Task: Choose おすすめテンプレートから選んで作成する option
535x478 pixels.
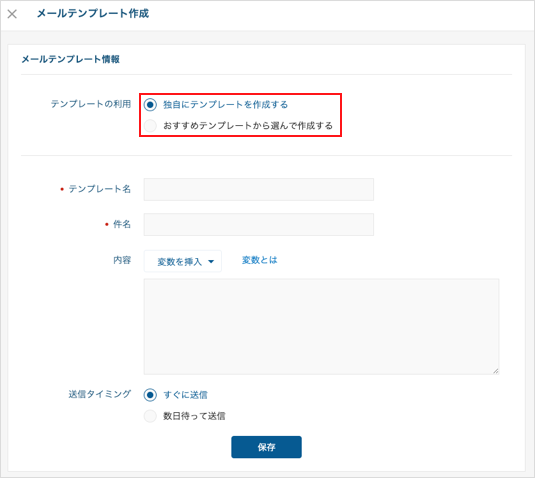Action: tap(150, 126)
